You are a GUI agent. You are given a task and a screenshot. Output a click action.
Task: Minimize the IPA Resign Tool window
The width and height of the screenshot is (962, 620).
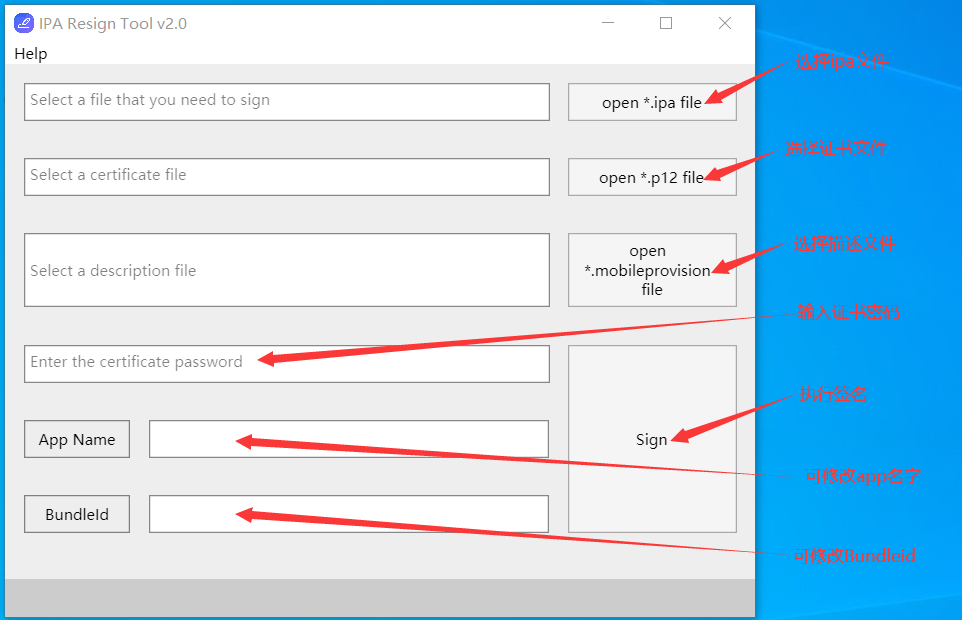click(x=608, y=22)
